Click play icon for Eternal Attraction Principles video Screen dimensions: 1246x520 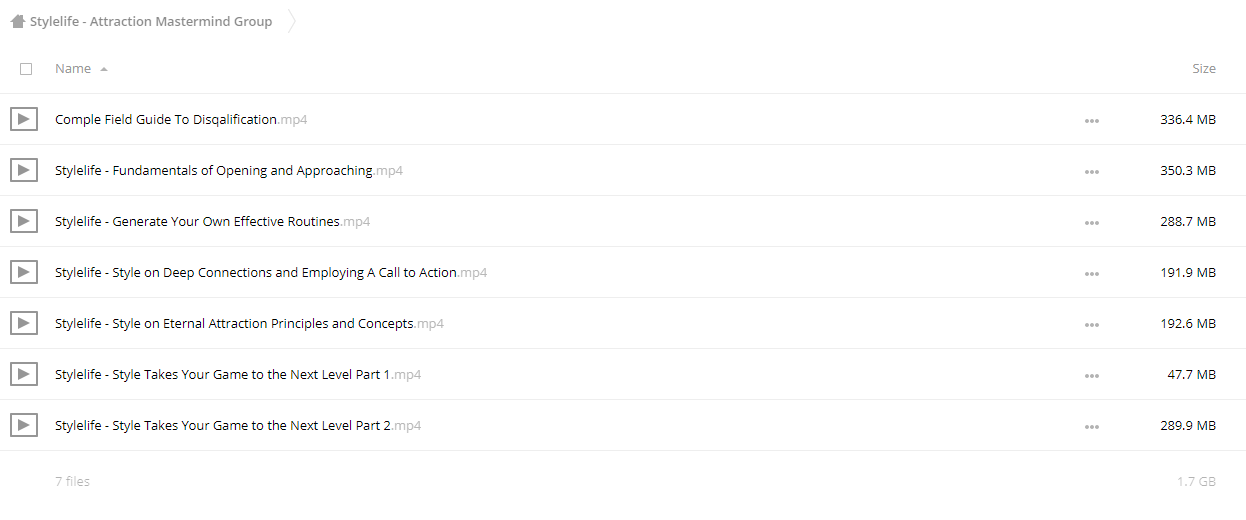(24, 323)
